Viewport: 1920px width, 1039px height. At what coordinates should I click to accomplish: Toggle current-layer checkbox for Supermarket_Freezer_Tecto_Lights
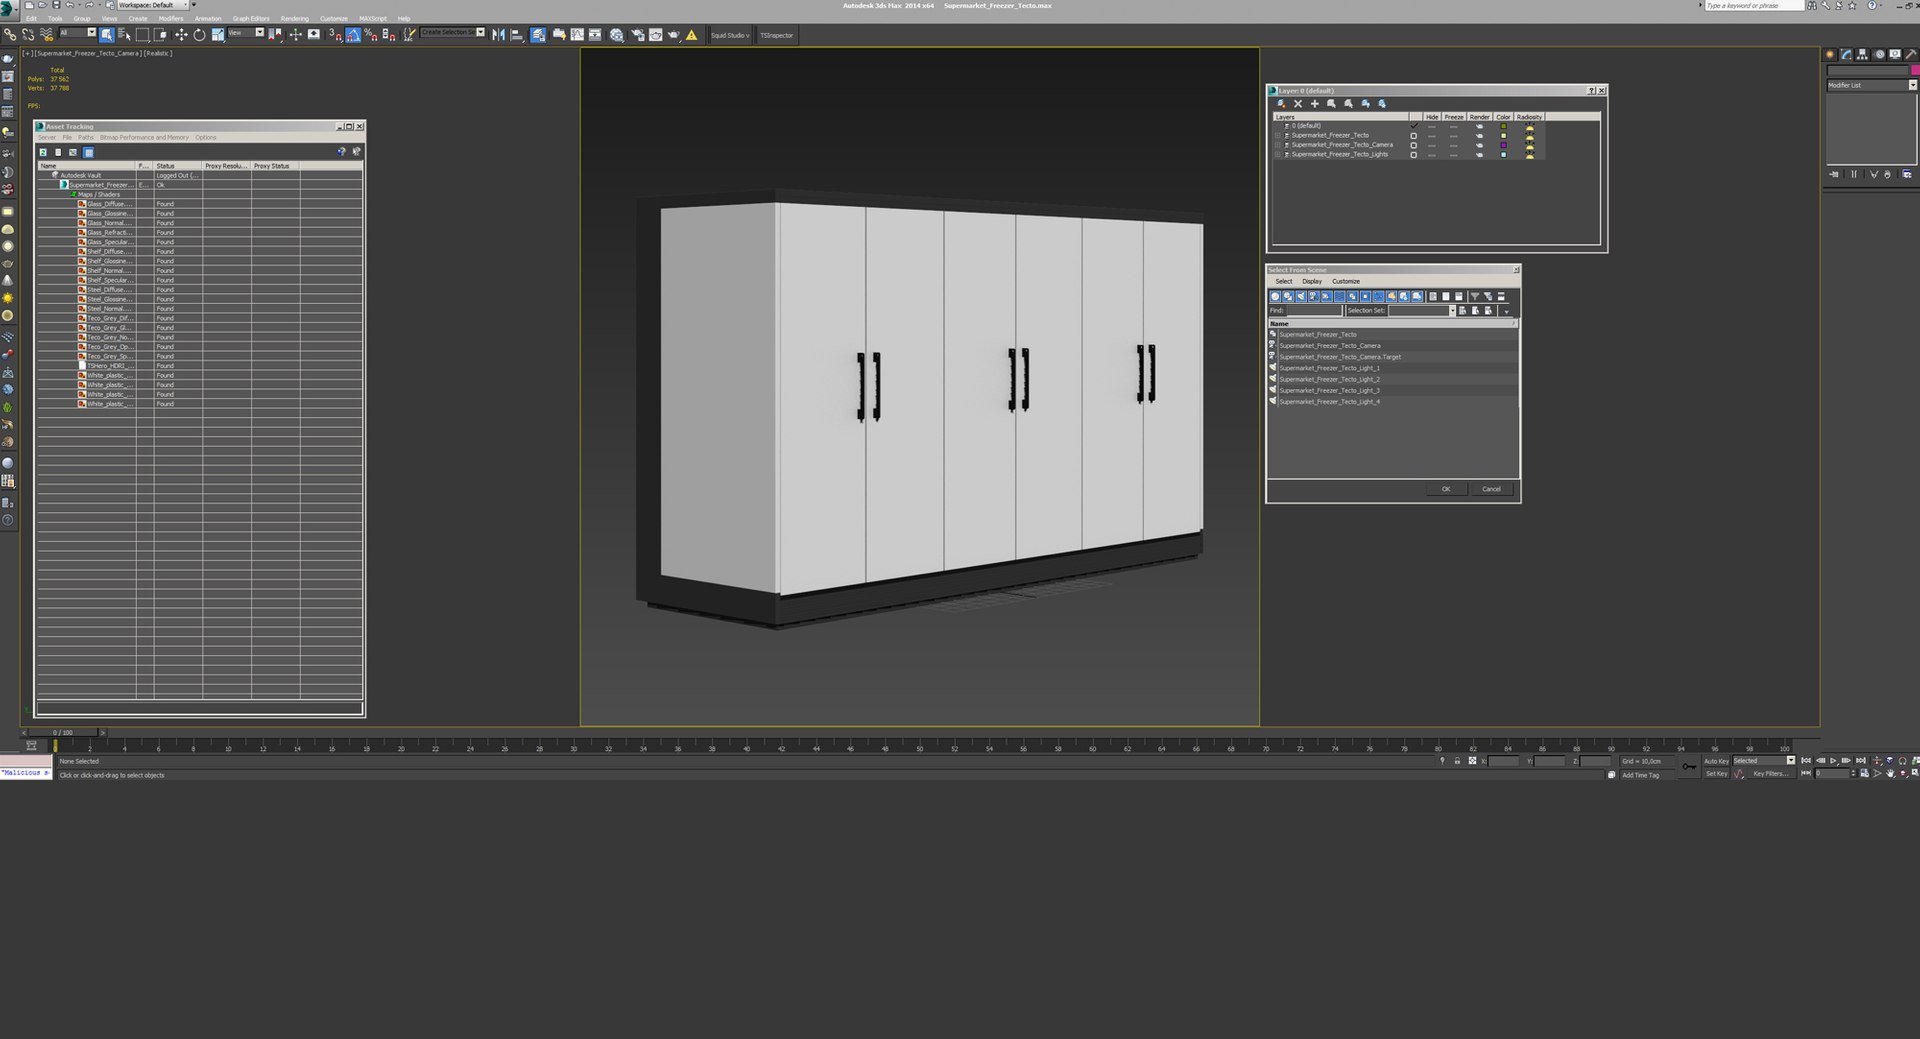coord(1413,155)
